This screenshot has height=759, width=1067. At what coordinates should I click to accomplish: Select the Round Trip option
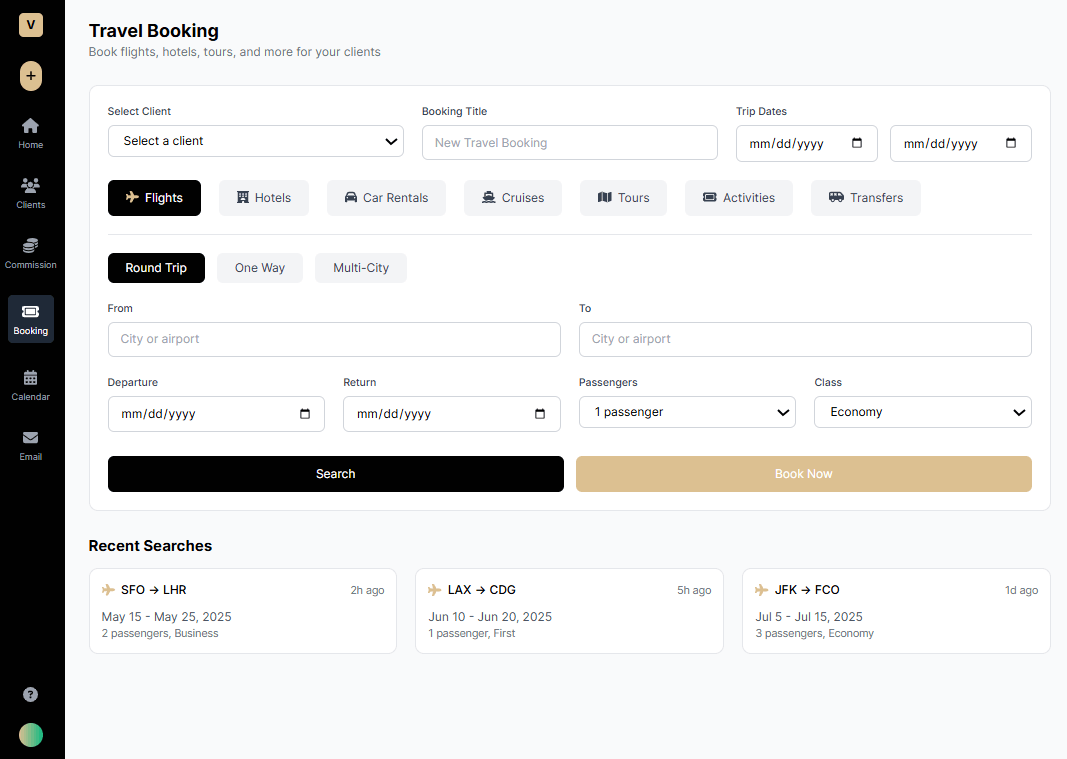click(156, 268)
